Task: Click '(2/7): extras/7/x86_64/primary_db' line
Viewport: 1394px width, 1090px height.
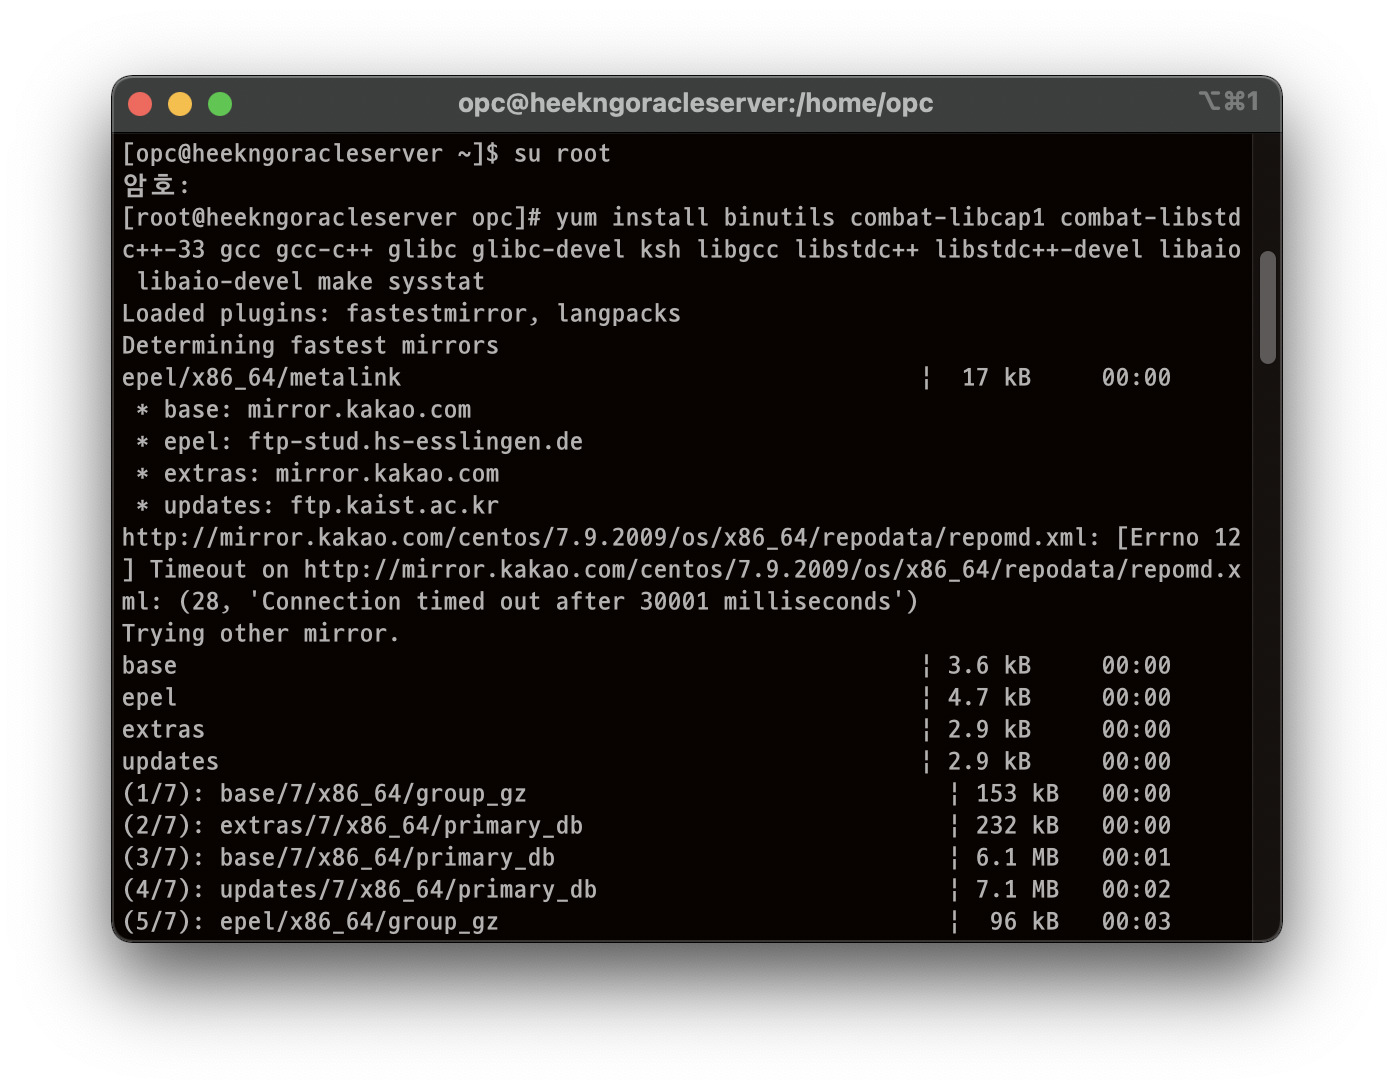Action: point(352,826)
